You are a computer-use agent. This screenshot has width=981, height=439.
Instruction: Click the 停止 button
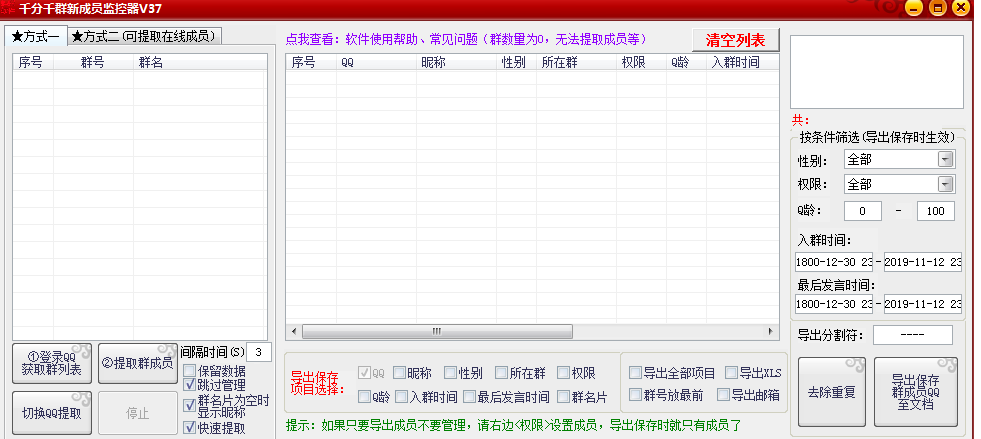coord(138,413)
